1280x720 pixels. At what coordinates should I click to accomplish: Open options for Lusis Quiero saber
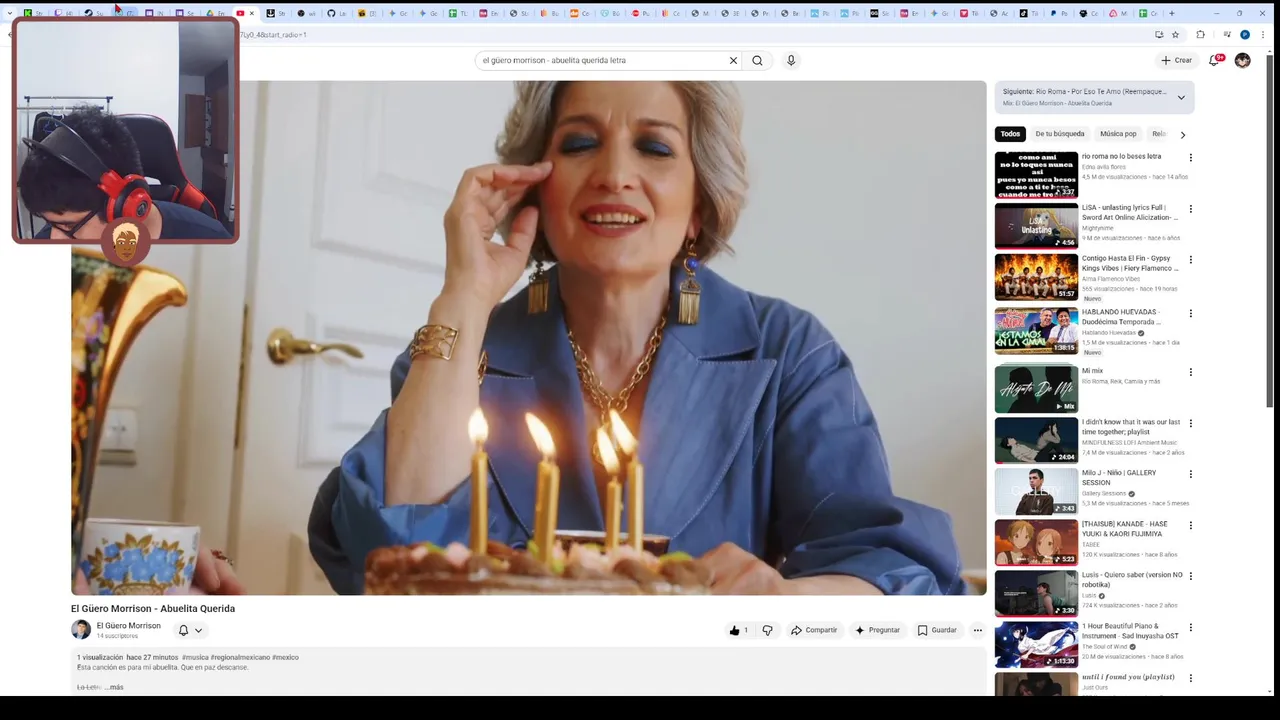[x=1190, y=576]
